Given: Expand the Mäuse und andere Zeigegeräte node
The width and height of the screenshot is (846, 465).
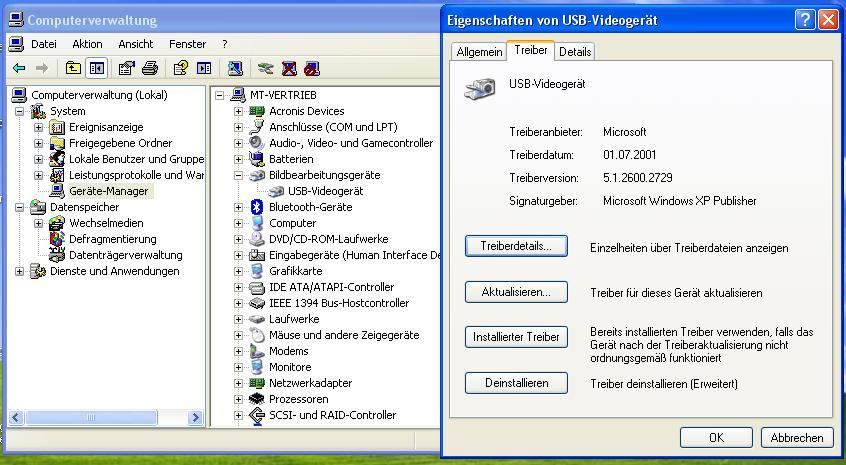Looking at the screenshot, I should (238, 335).
